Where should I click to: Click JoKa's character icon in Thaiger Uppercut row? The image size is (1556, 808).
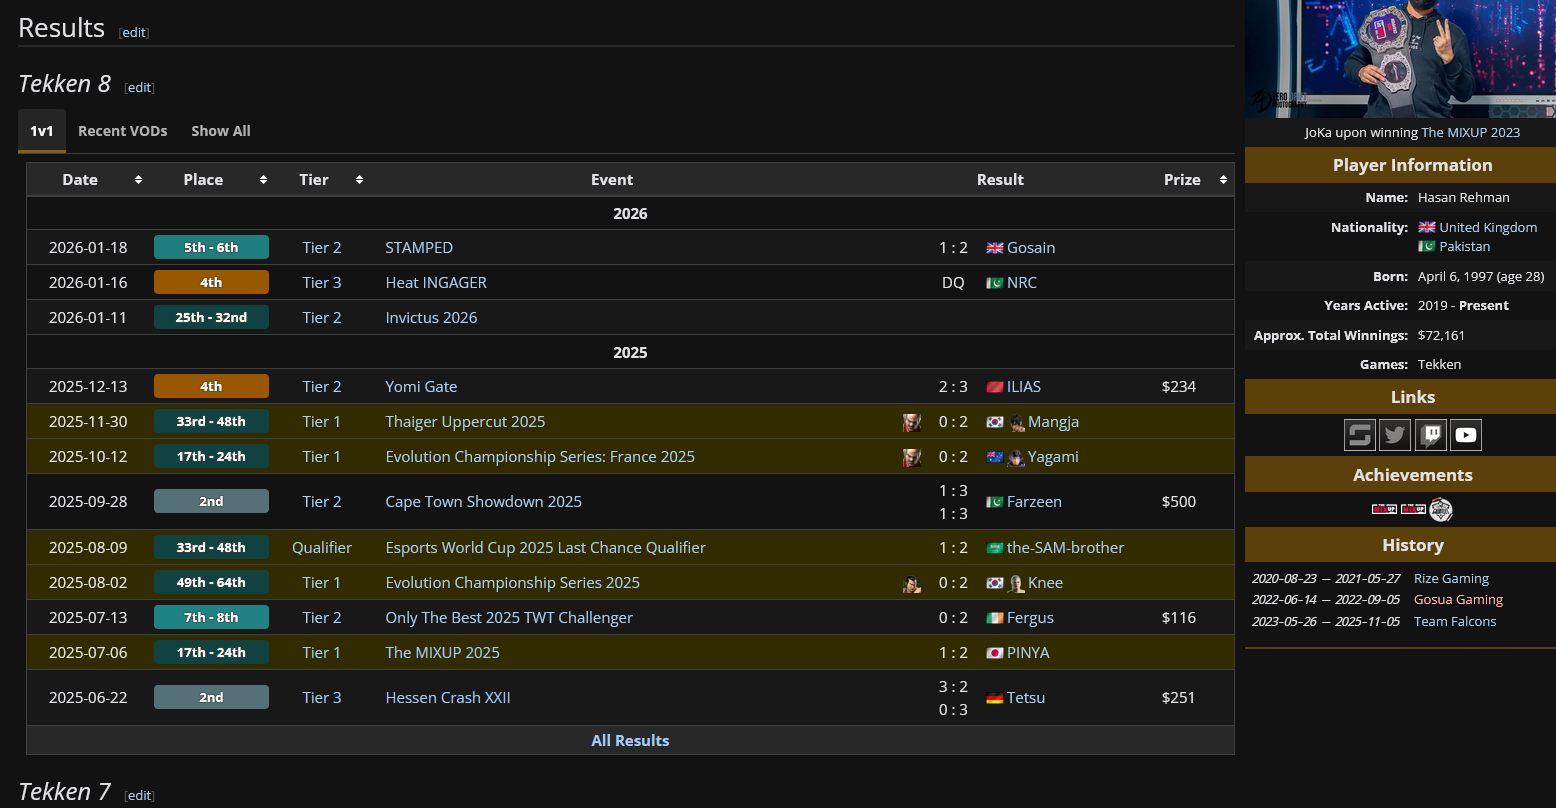pyautogui.click(x=912, y=422)
